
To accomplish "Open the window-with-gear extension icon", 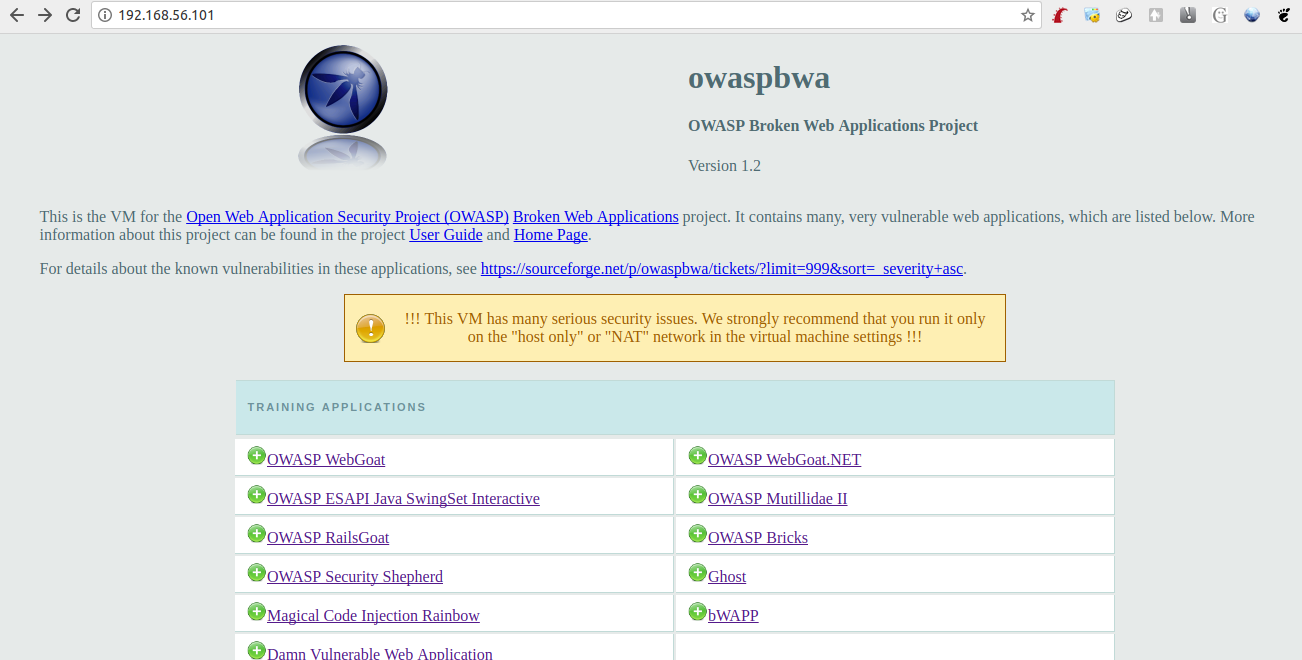I will click(x=1092, y=15).
